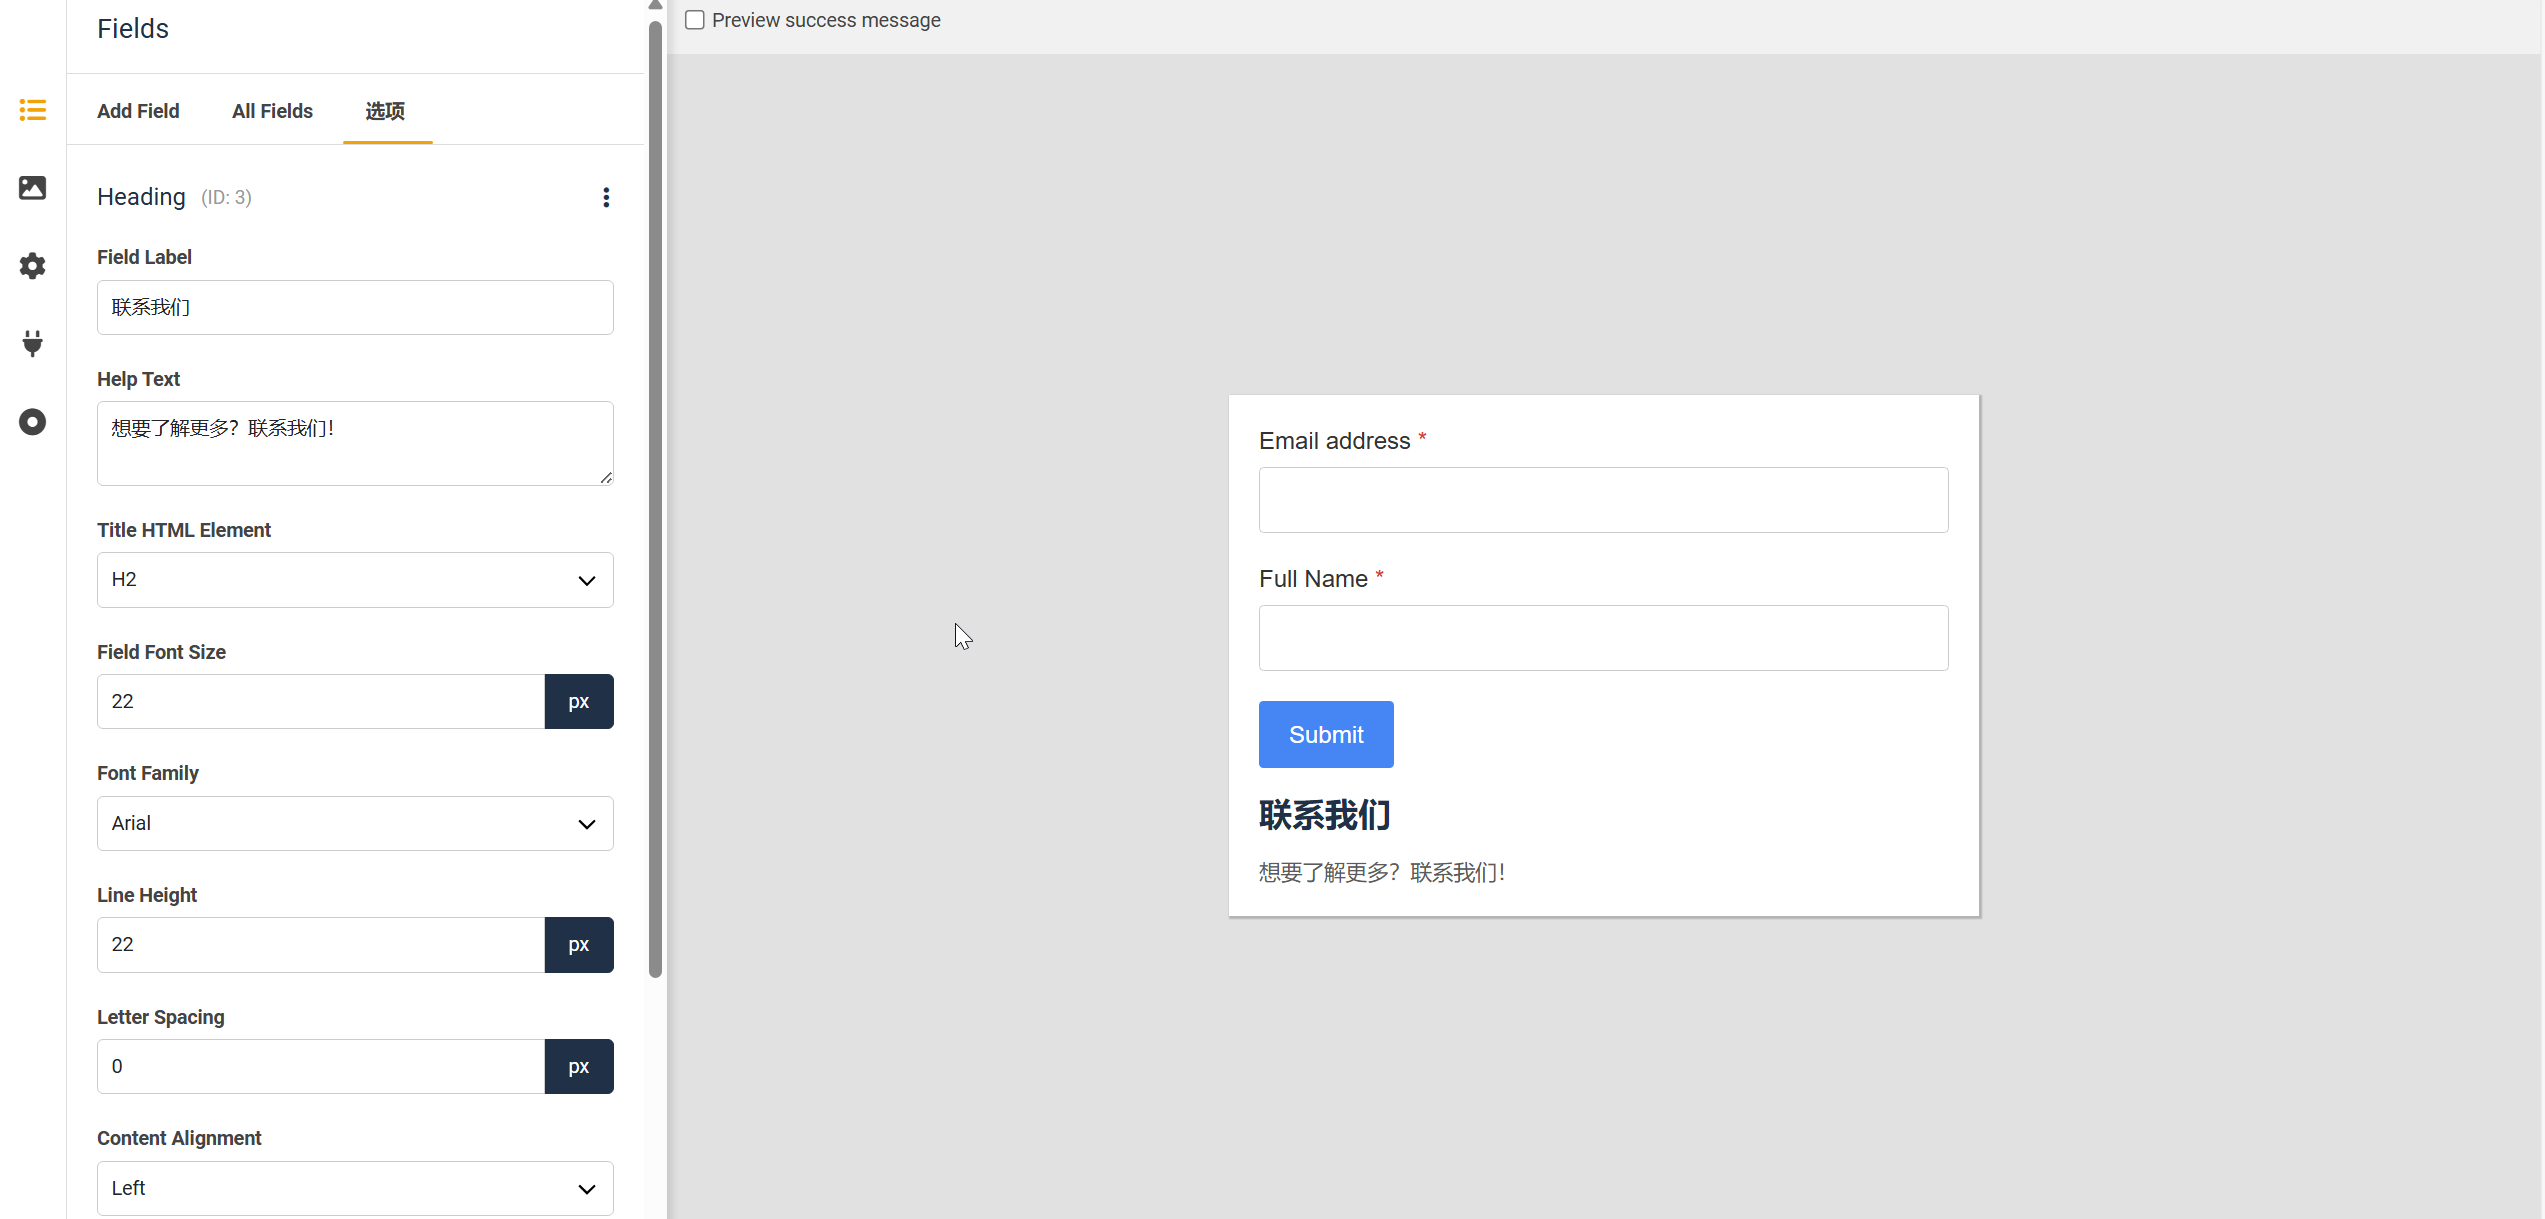Click the Email address input in preview

pyautogui.click(x=1603, y=500)
